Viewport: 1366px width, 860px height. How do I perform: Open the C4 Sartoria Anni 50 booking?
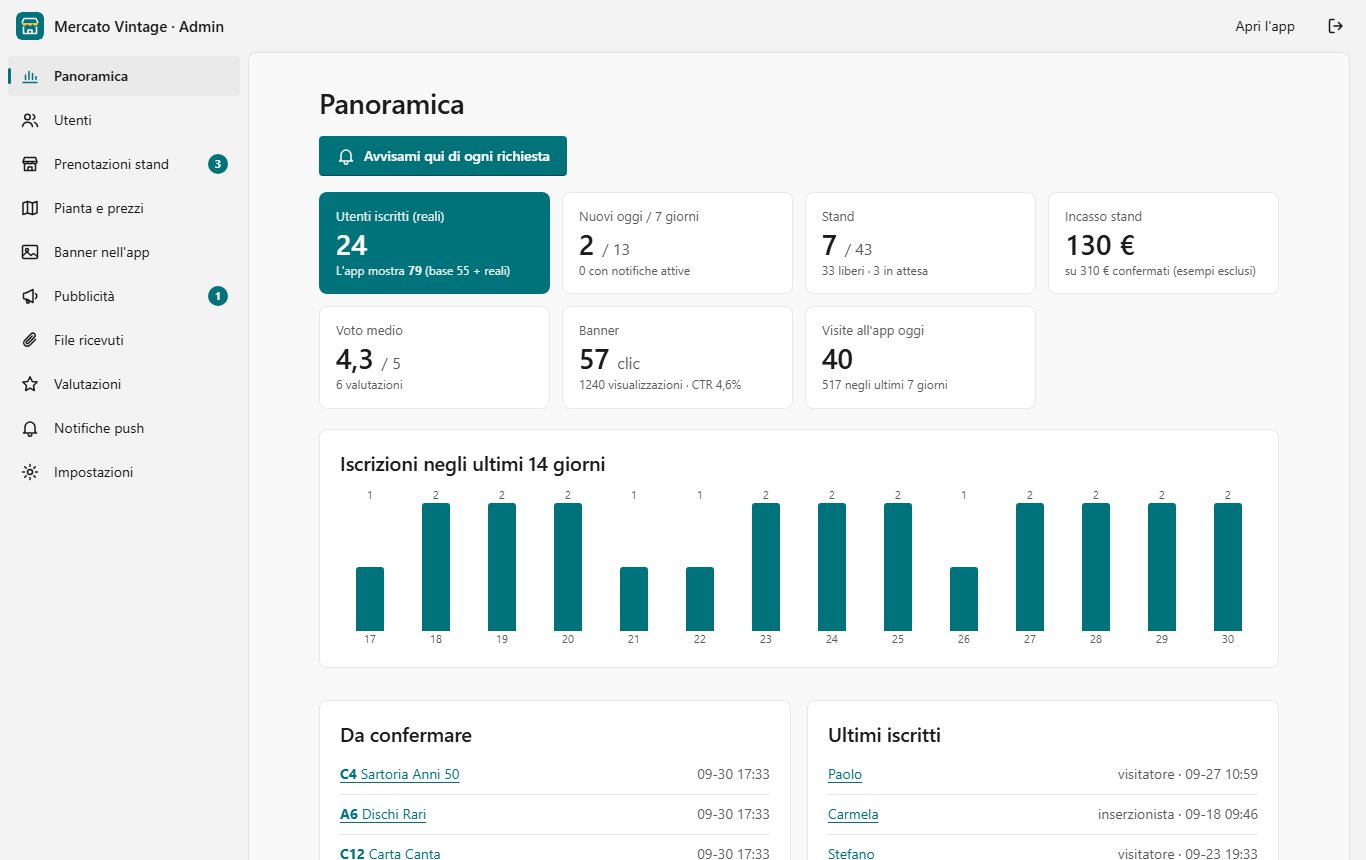tap(400, 775)
